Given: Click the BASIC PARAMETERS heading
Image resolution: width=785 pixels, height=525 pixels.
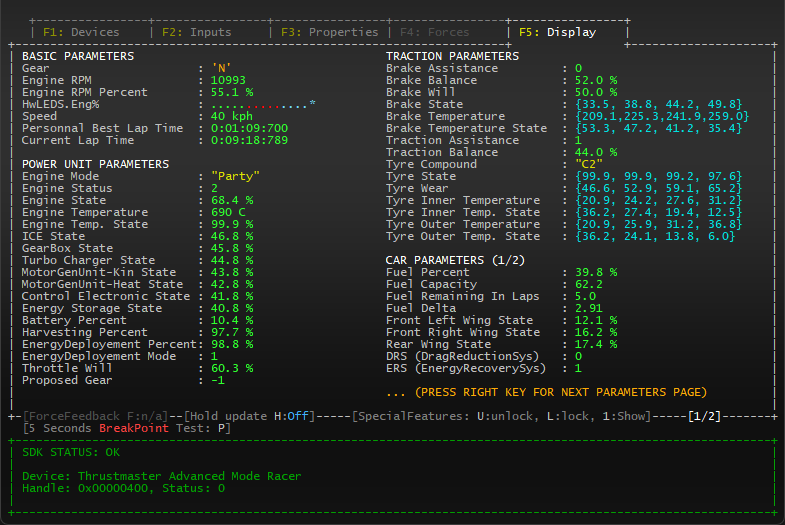Looking at the screenshot, I should (x=78, y=56).
